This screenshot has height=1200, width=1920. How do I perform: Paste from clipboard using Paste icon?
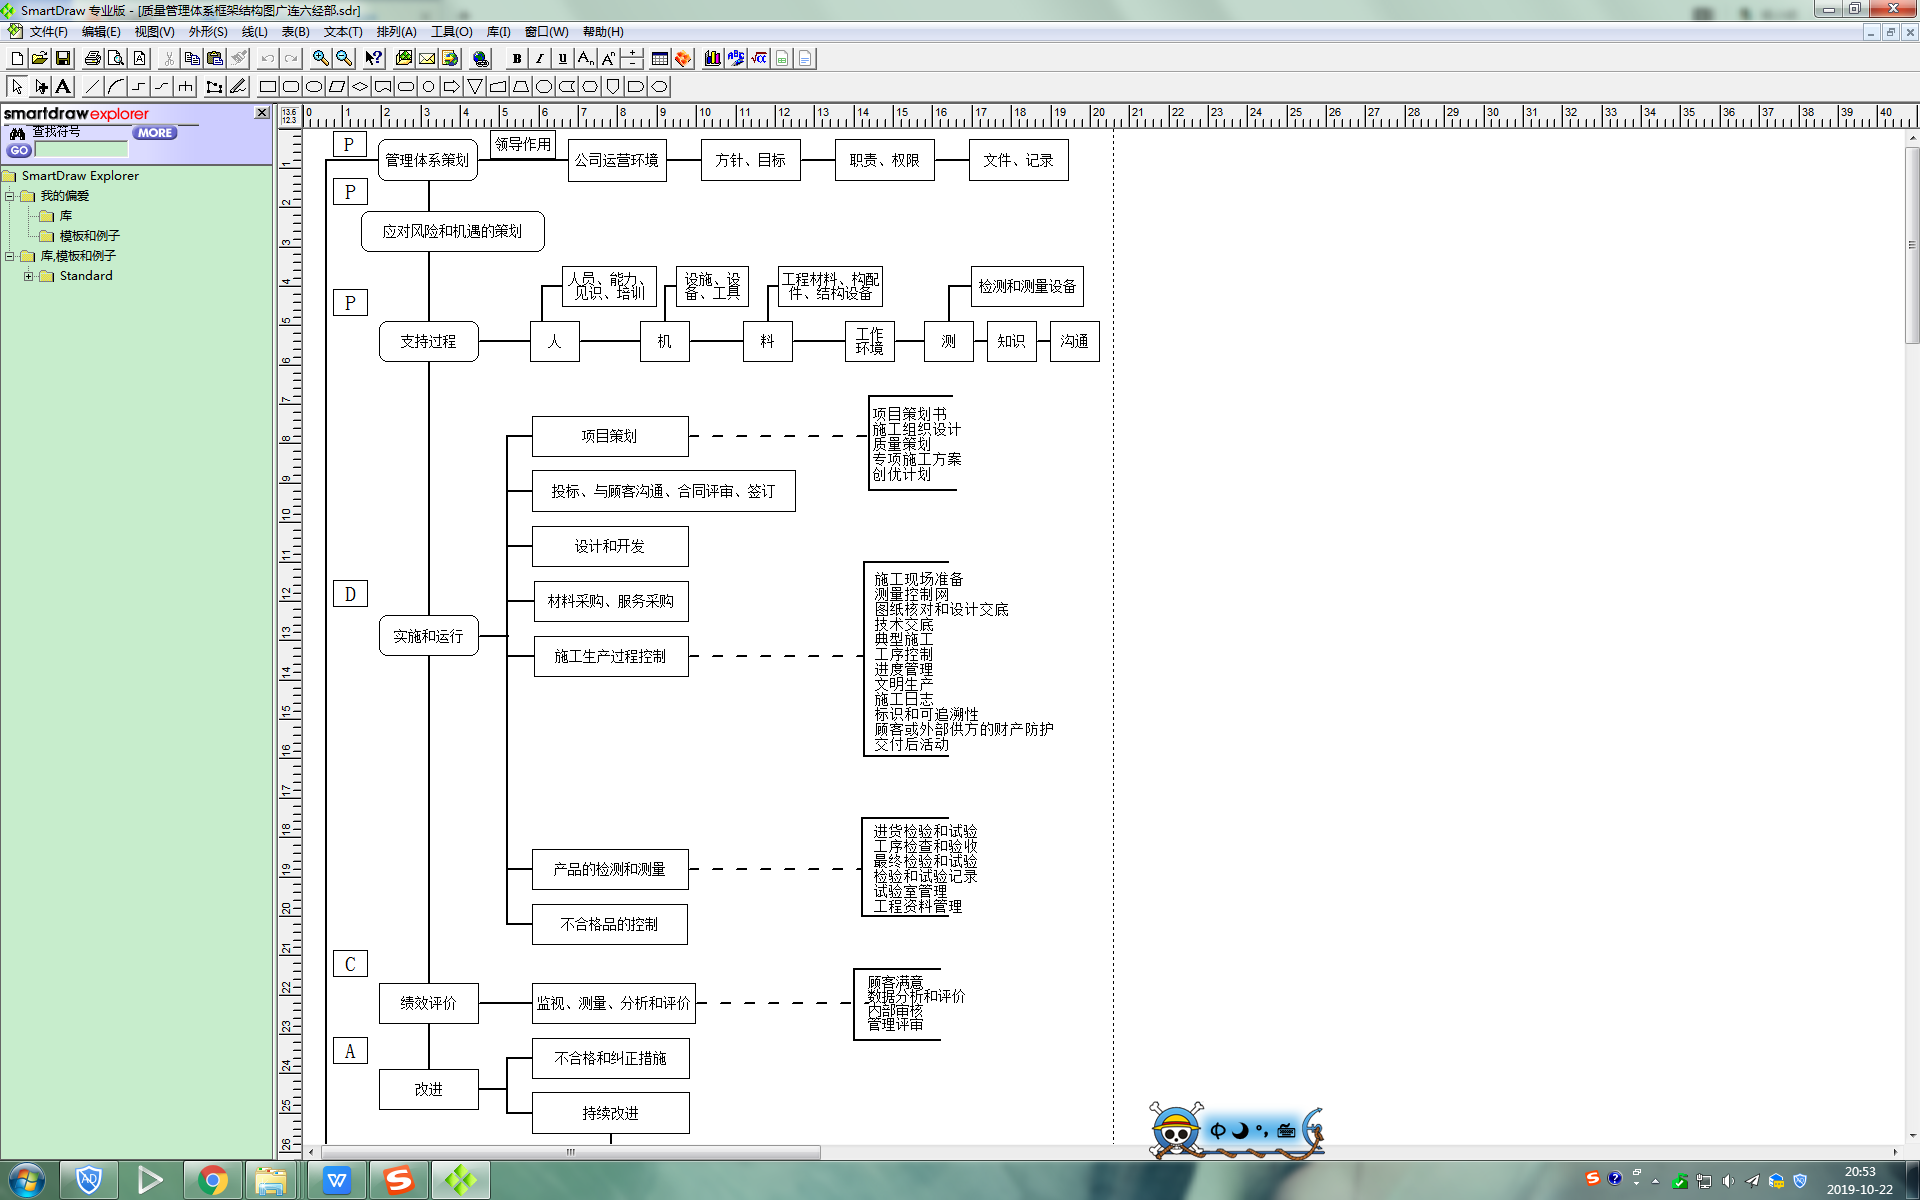click(215, 59)
